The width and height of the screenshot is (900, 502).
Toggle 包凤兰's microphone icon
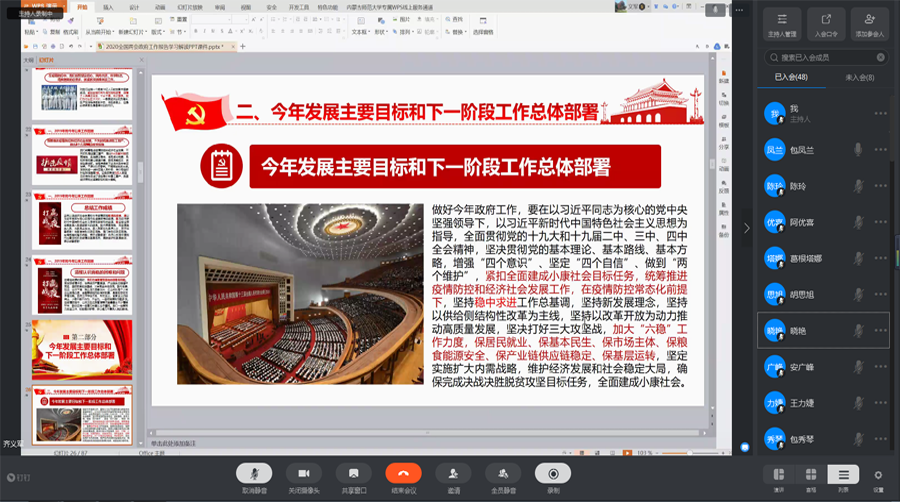click(857, 149)
